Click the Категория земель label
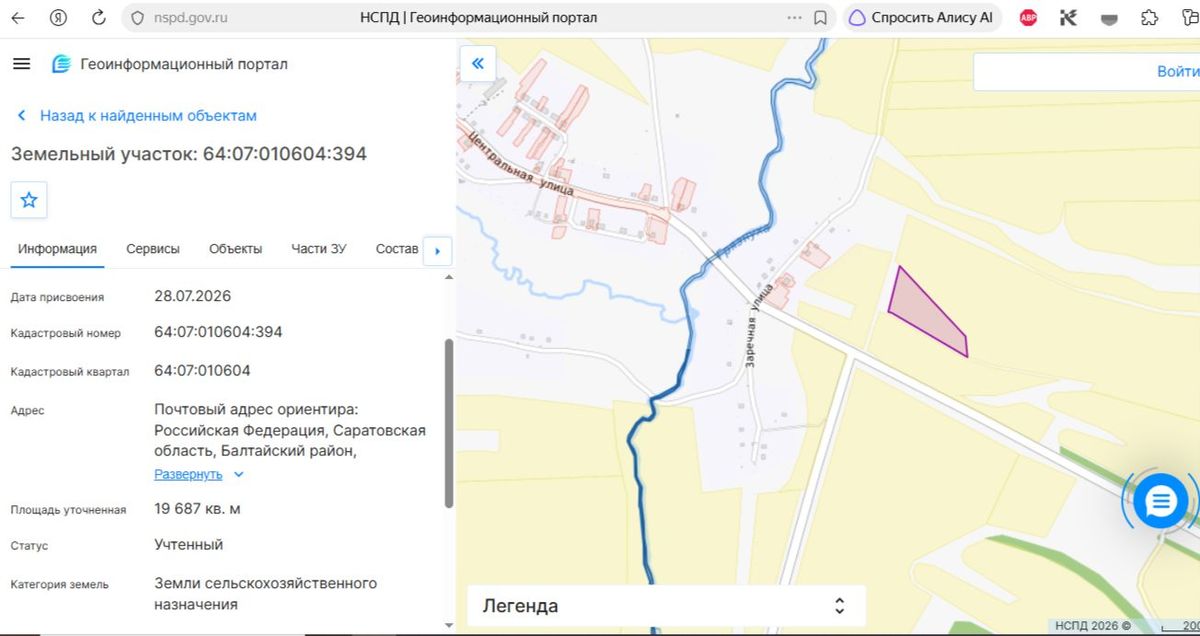 (60, 584)
